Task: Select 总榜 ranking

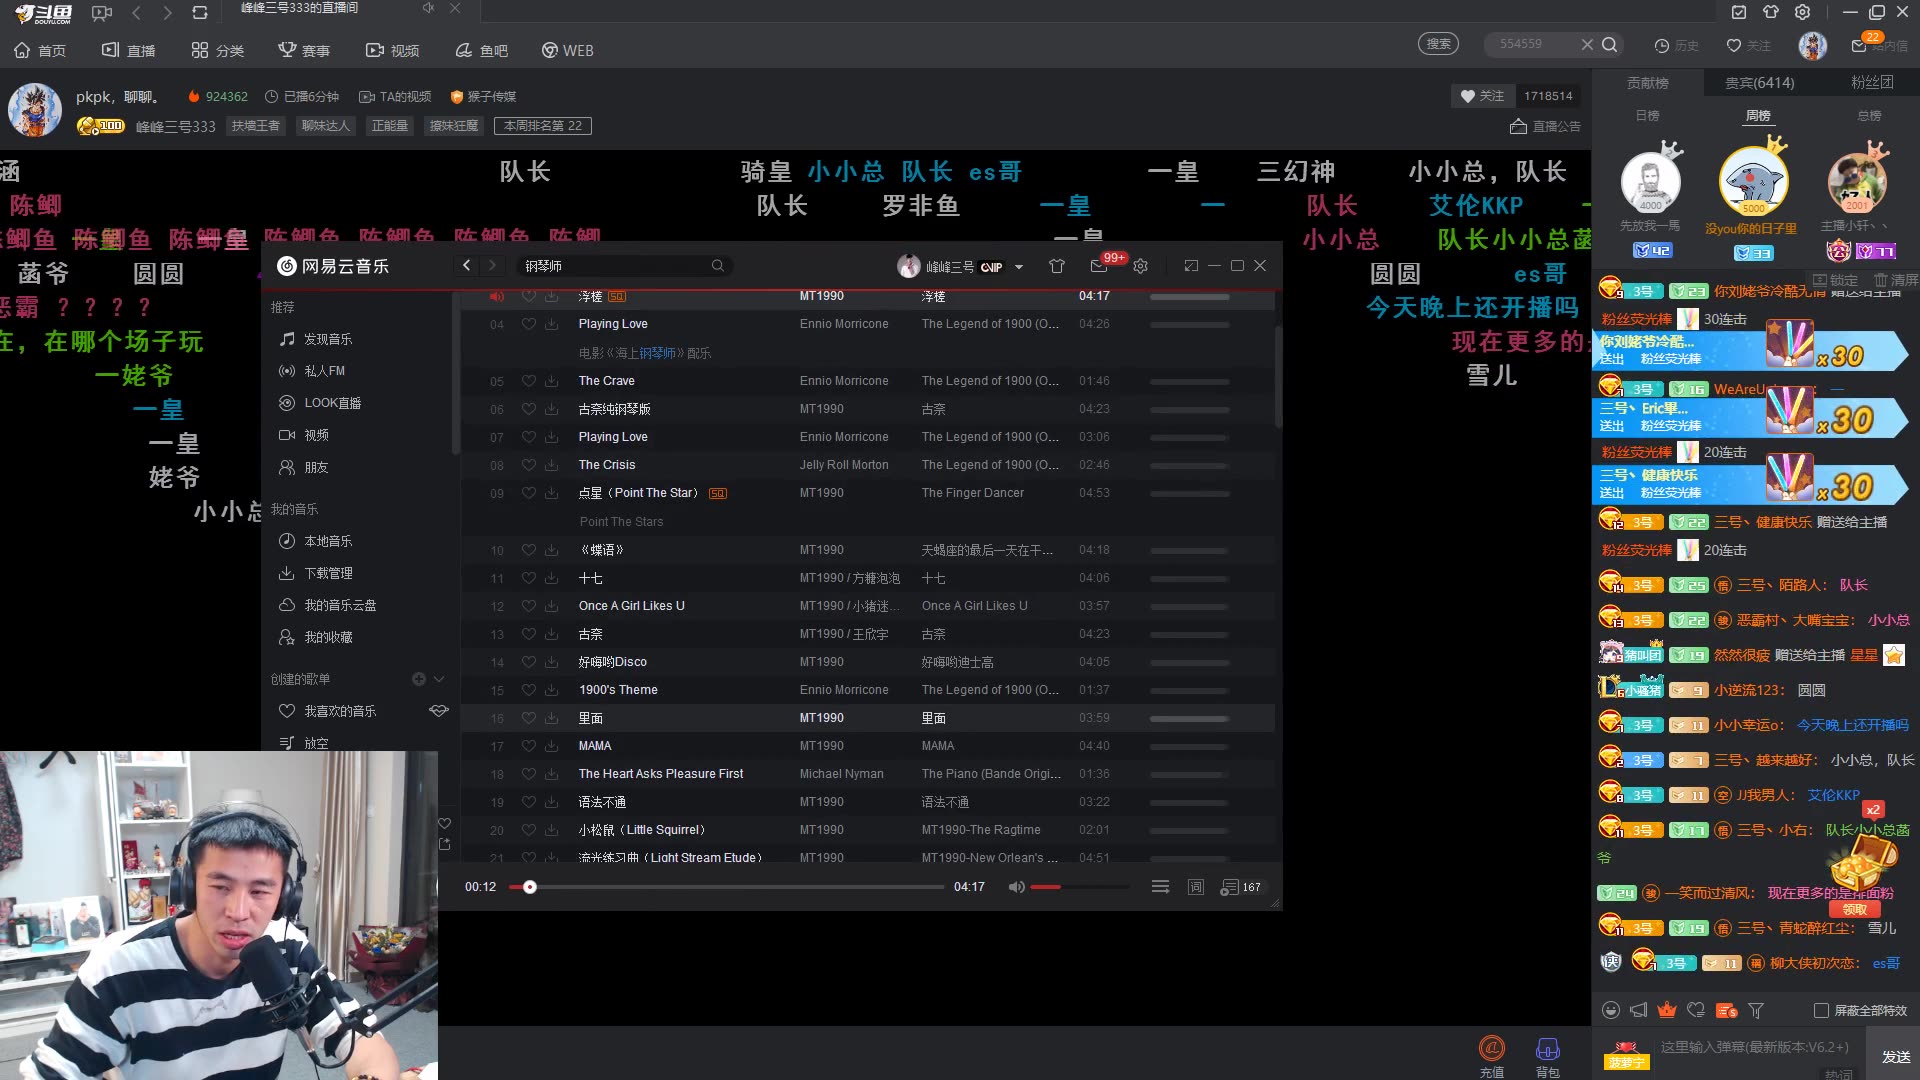Action: pyautogui.click(x=1869, y=116)
